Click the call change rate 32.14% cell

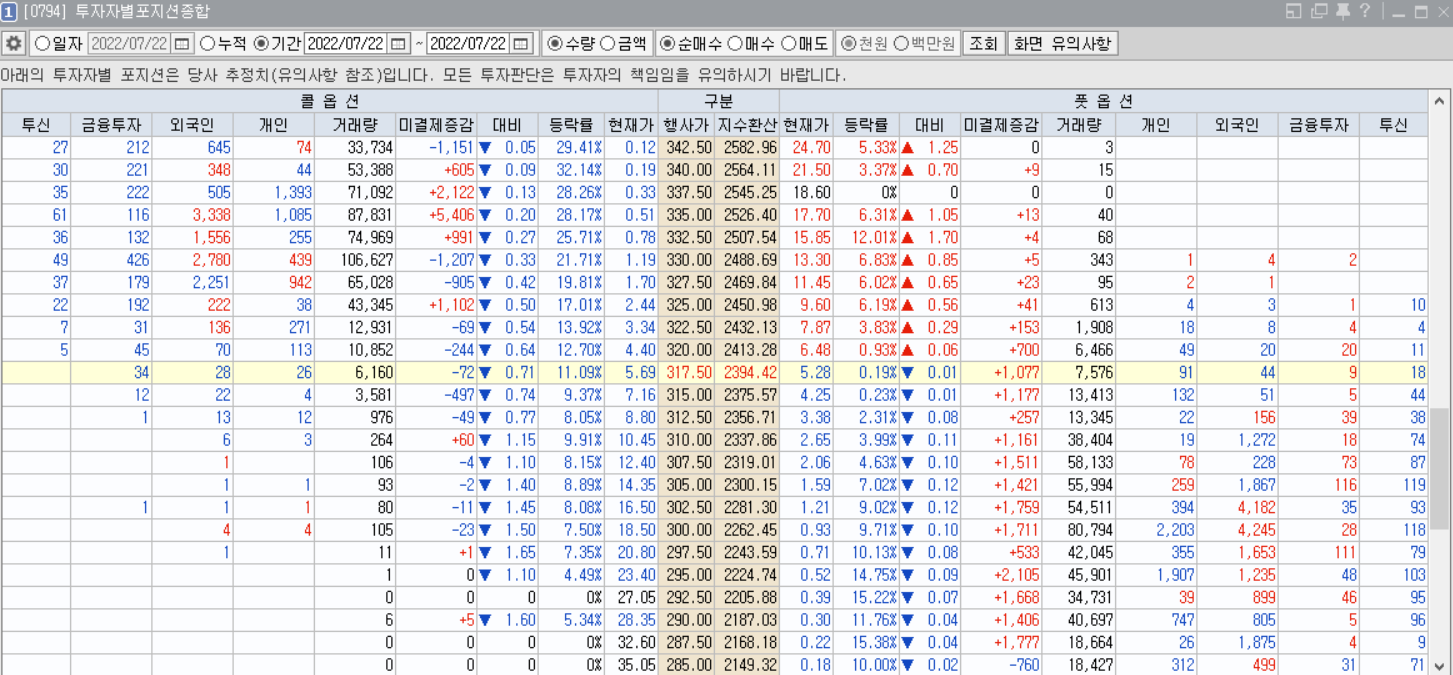click(x=573, y=170)
